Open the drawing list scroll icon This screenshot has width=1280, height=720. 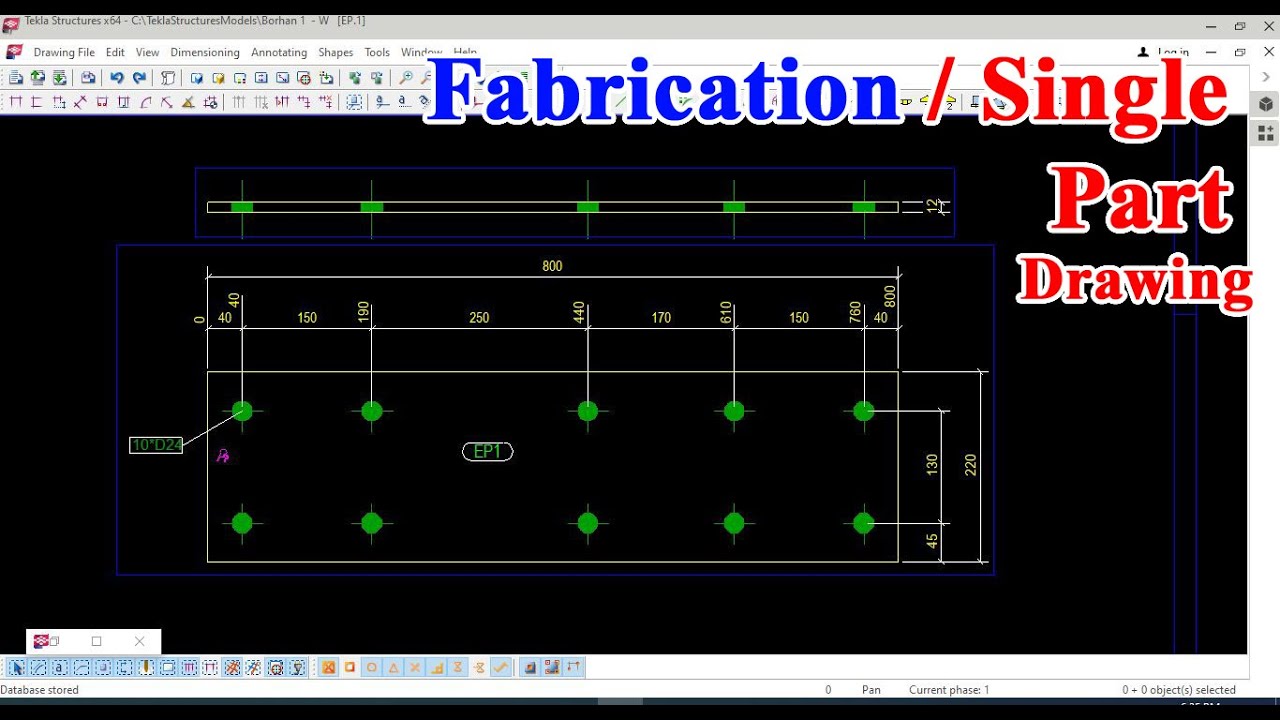168,78
